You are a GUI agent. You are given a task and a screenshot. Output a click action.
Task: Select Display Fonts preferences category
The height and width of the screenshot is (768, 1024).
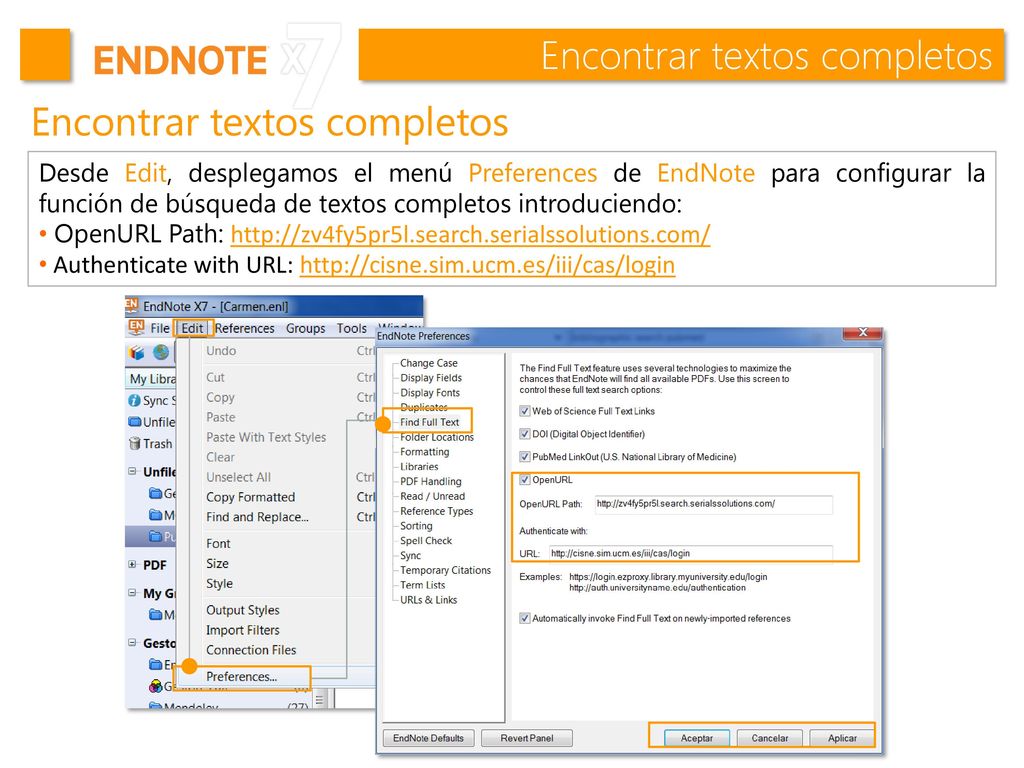(430, 393)
